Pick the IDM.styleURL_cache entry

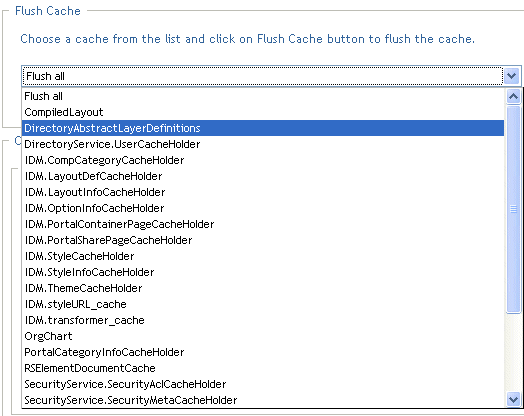[x=263, y=304]
